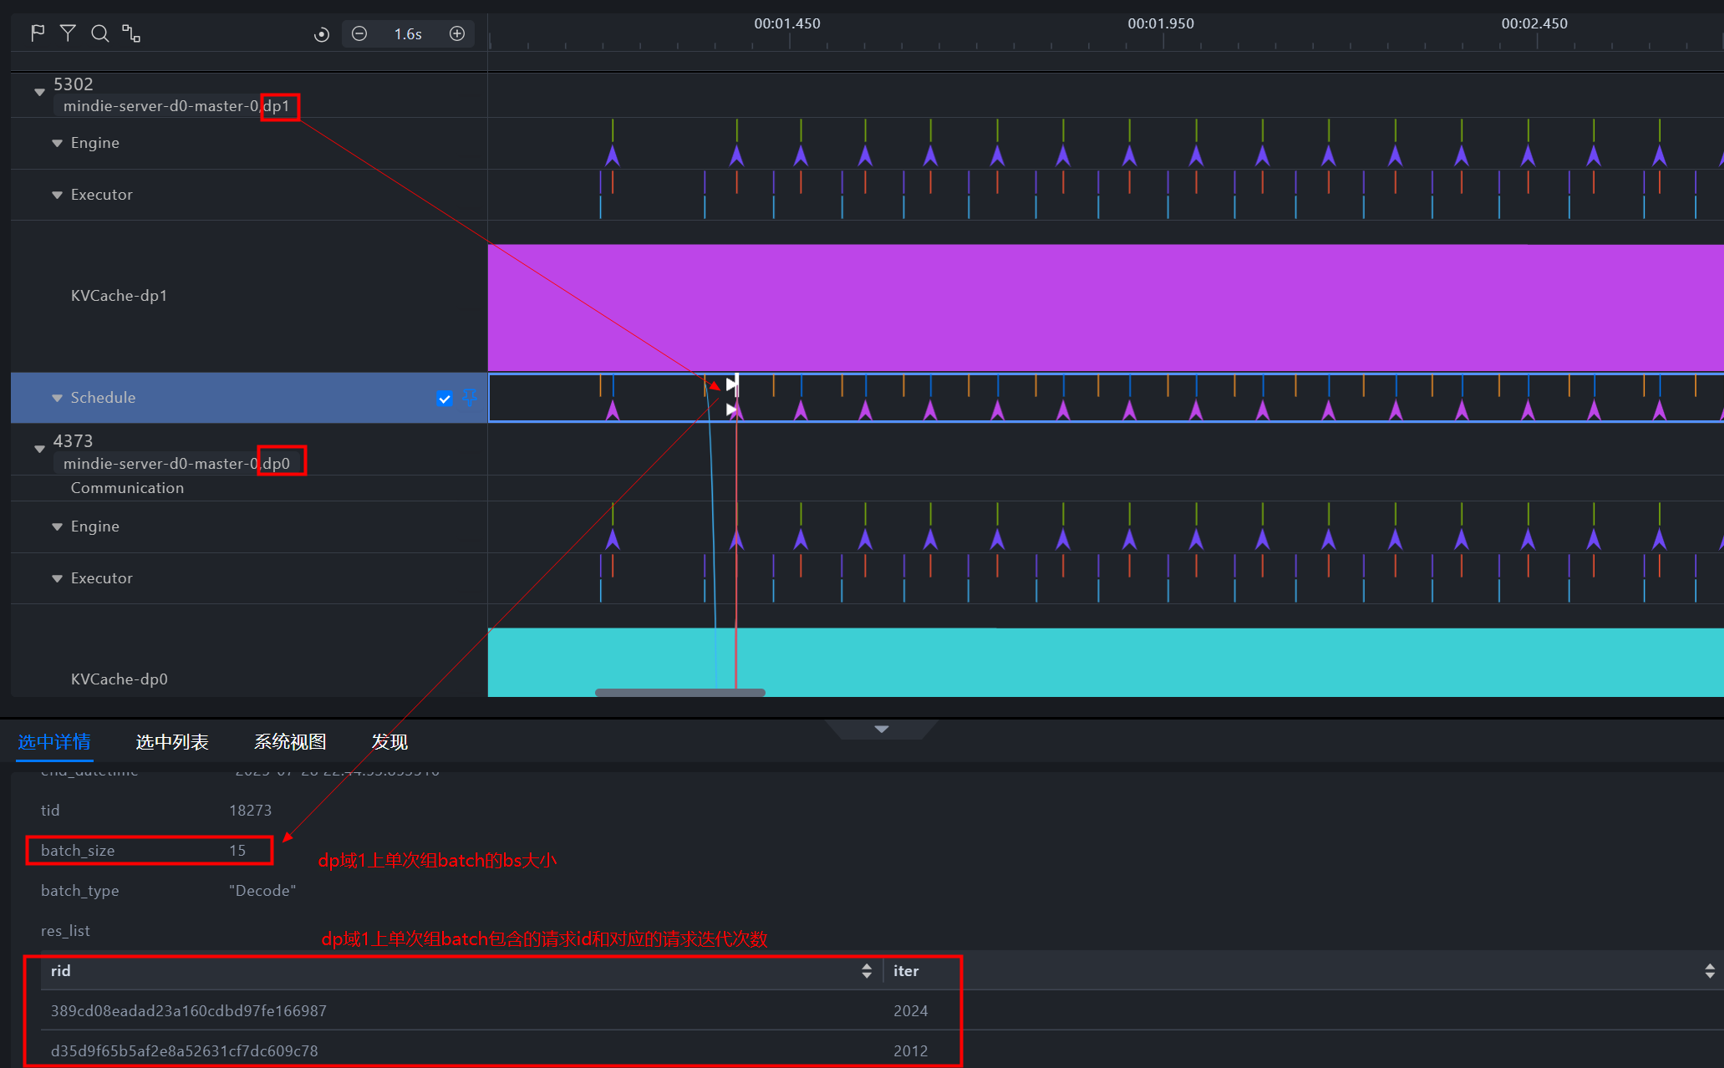
Task: Collapse process group 4373
Action: pyautogui.click(x=40, y=449)
